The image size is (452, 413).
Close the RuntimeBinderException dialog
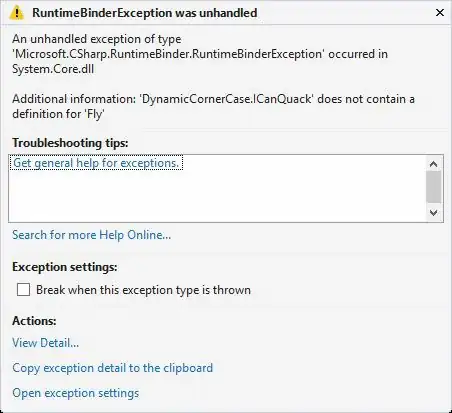point(440,13)
